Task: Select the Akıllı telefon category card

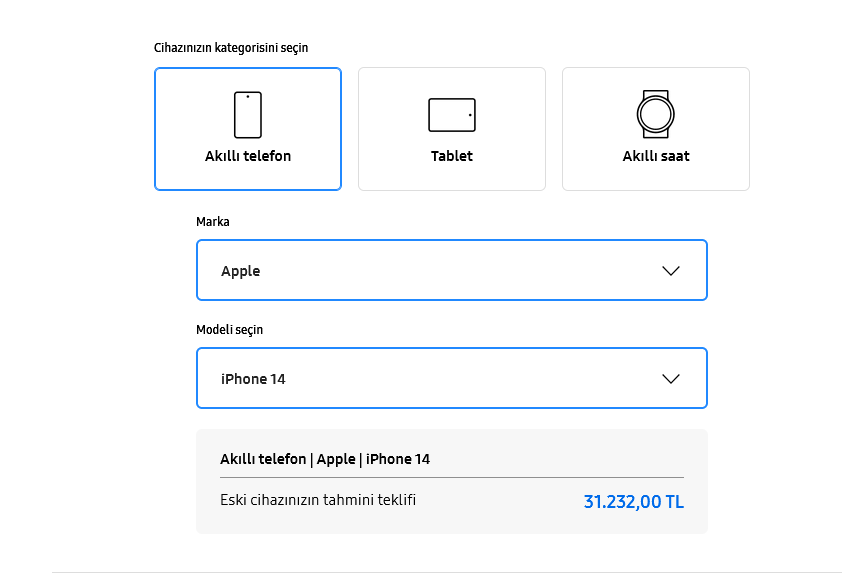Action: (x=248, y=129)
